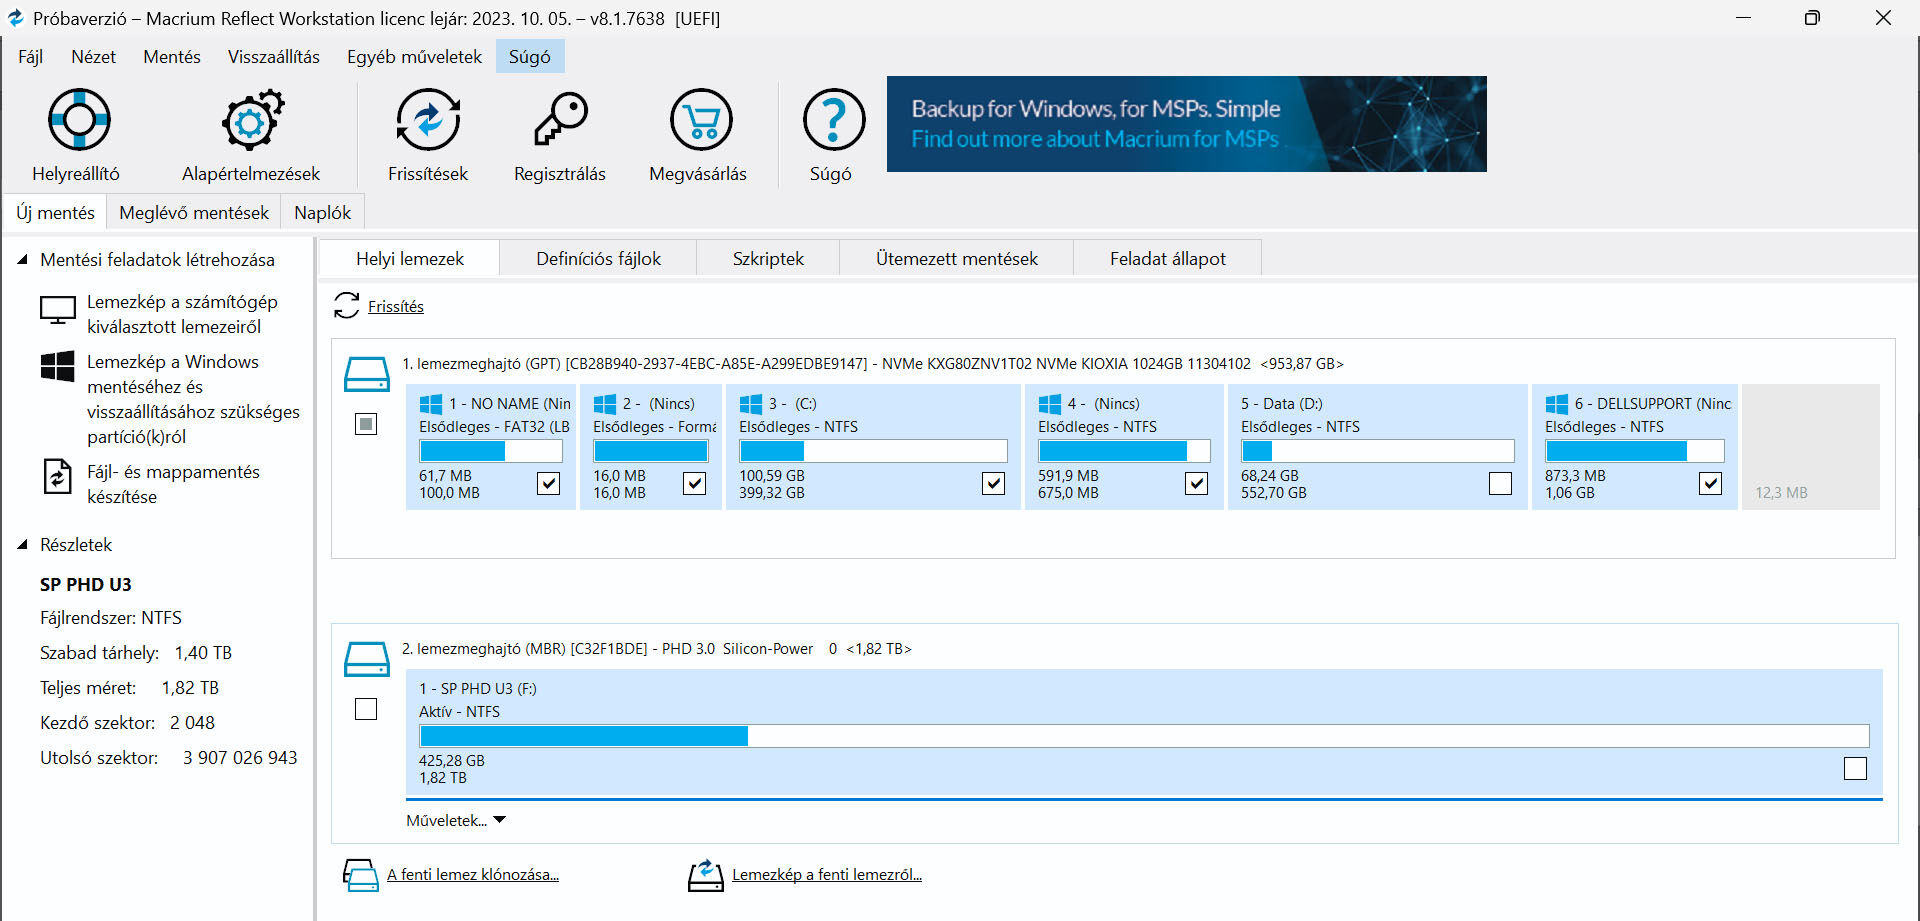Viewport: 1920px width, 921px height.
Task: Uncheck partition 1 NO NAME checkbox
Action: tap(548, 484)
